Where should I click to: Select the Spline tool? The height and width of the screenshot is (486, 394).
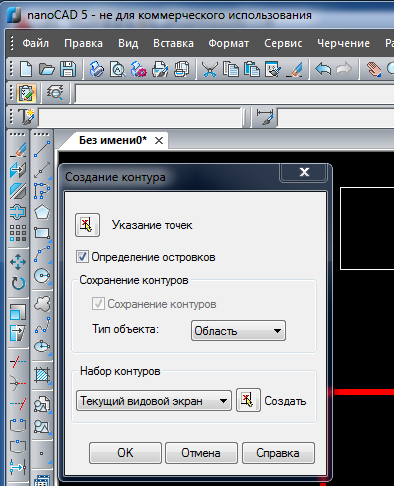click(x=42, y=325)
